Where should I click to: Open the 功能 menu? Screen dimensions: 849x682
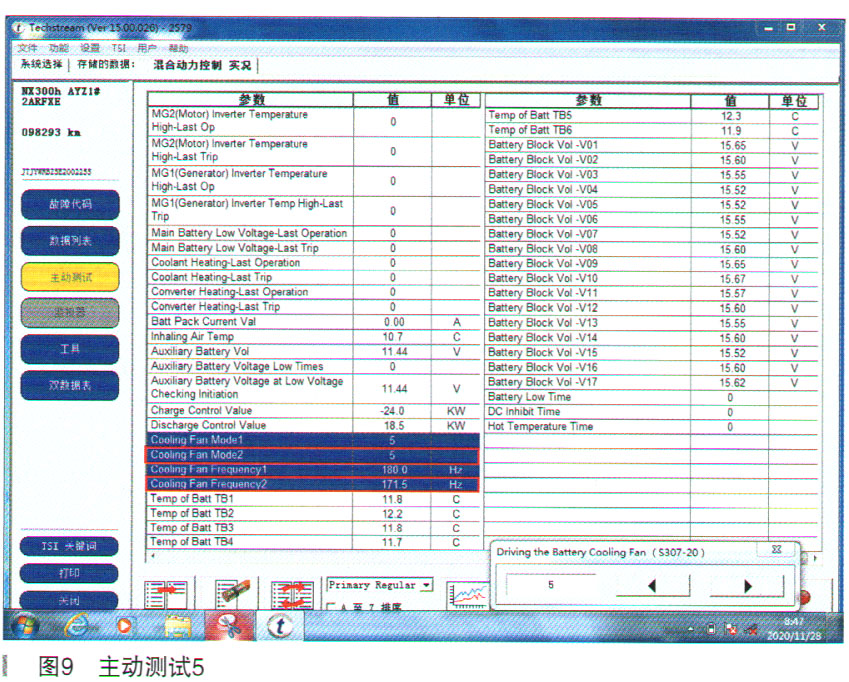(58, 48)
